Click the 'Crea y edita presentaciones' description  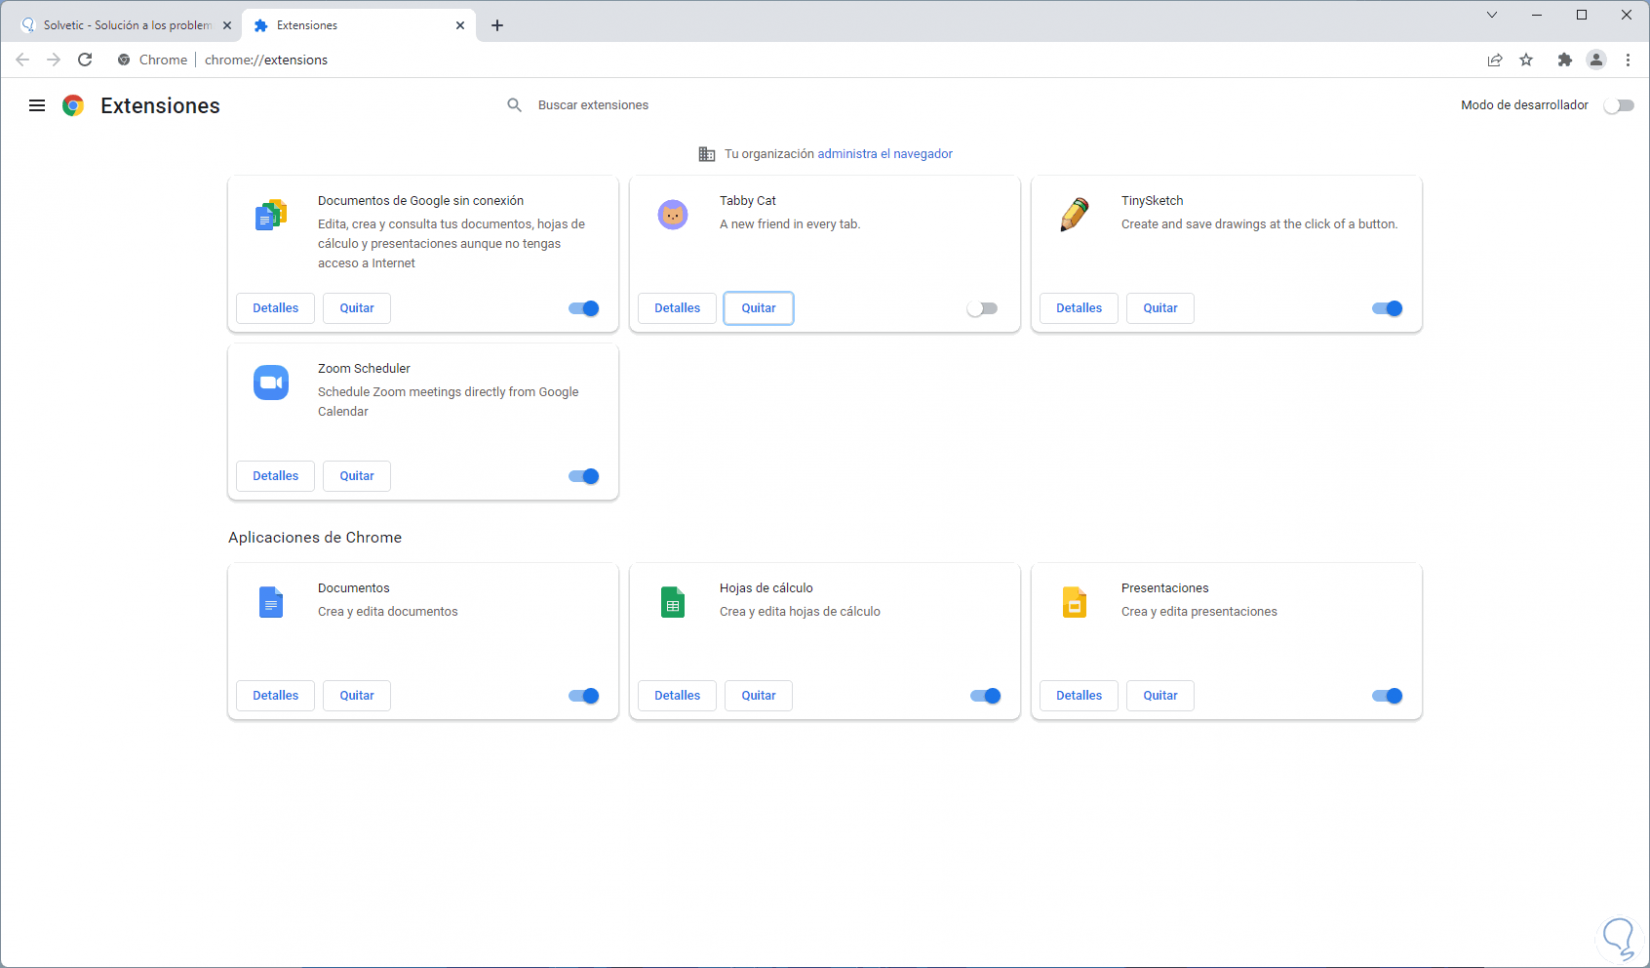click(x=1199, y=612)
